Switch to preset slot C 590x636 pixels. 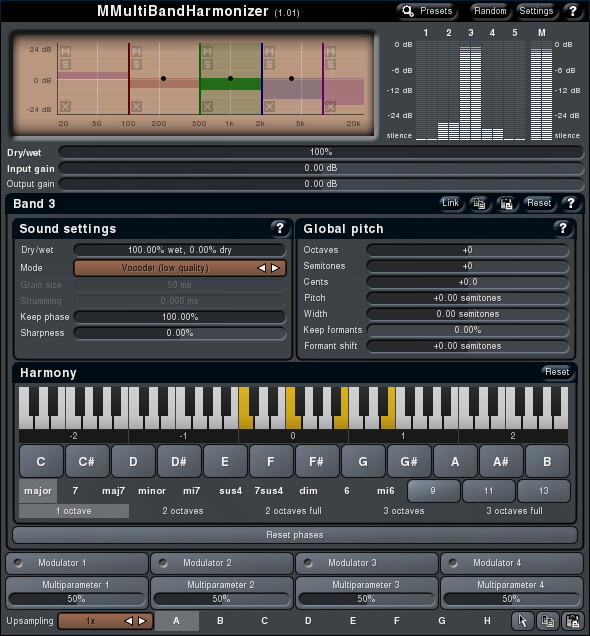click(x=264, y=621)
